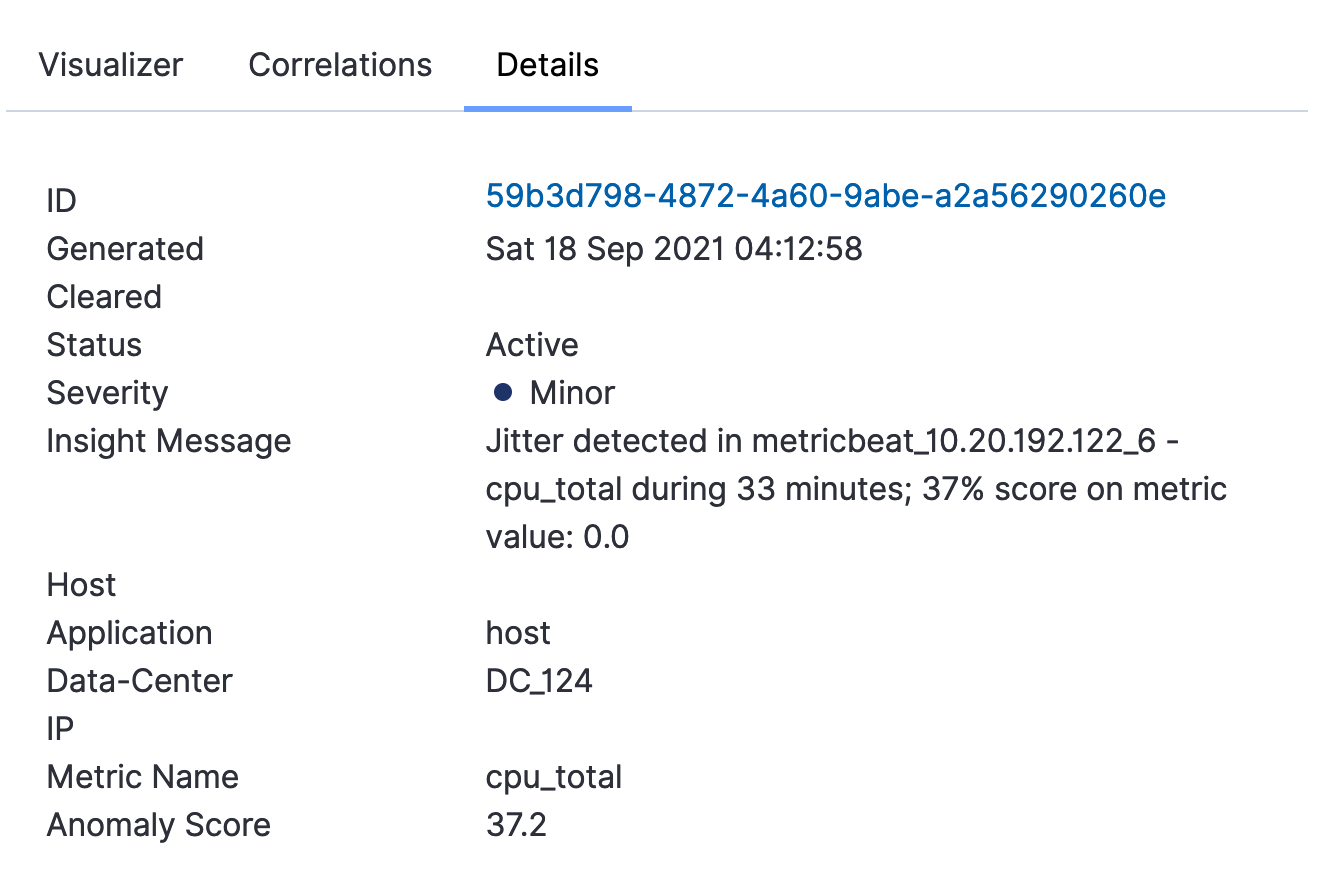The width and height of the screenshot is (1342, 880).
Task: Click the Cleared field label
Action: point(104,297)
